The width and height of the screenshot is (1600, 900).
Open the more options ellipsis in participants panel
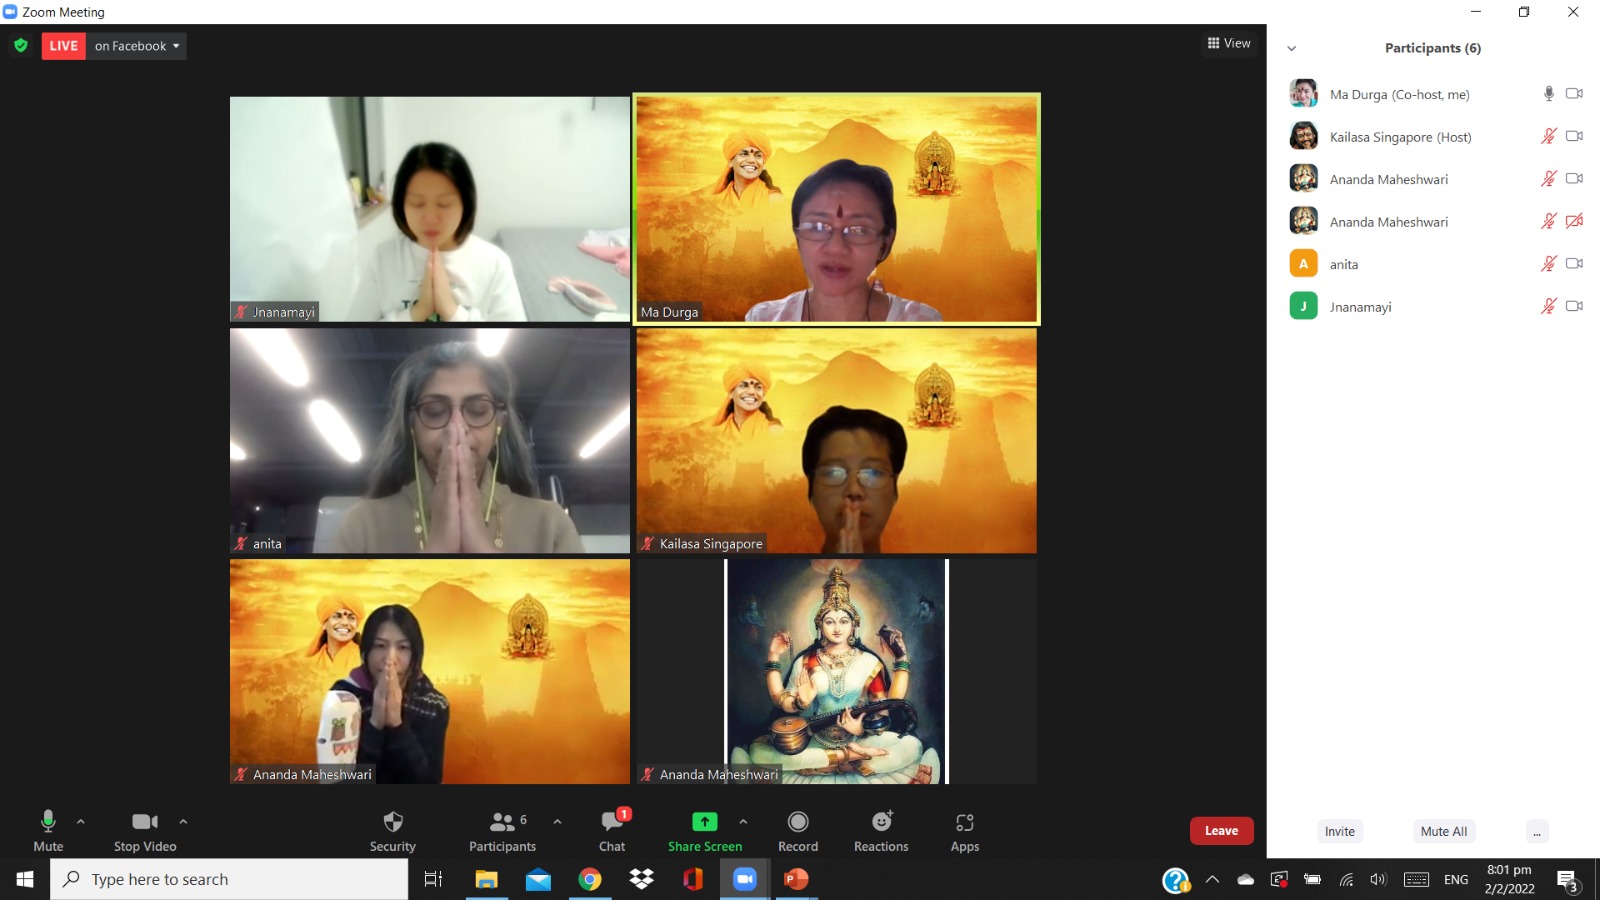[1537, 832]
